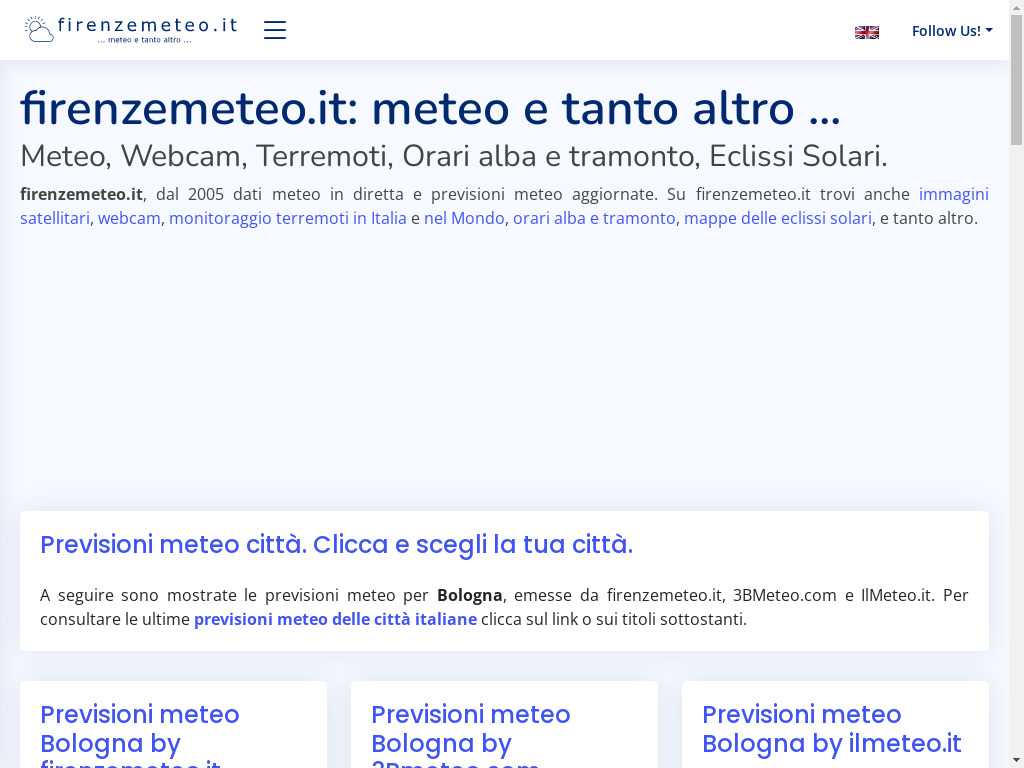Click the main title firenzemeteo.it: meteo e tanto altro

(430, 108)
